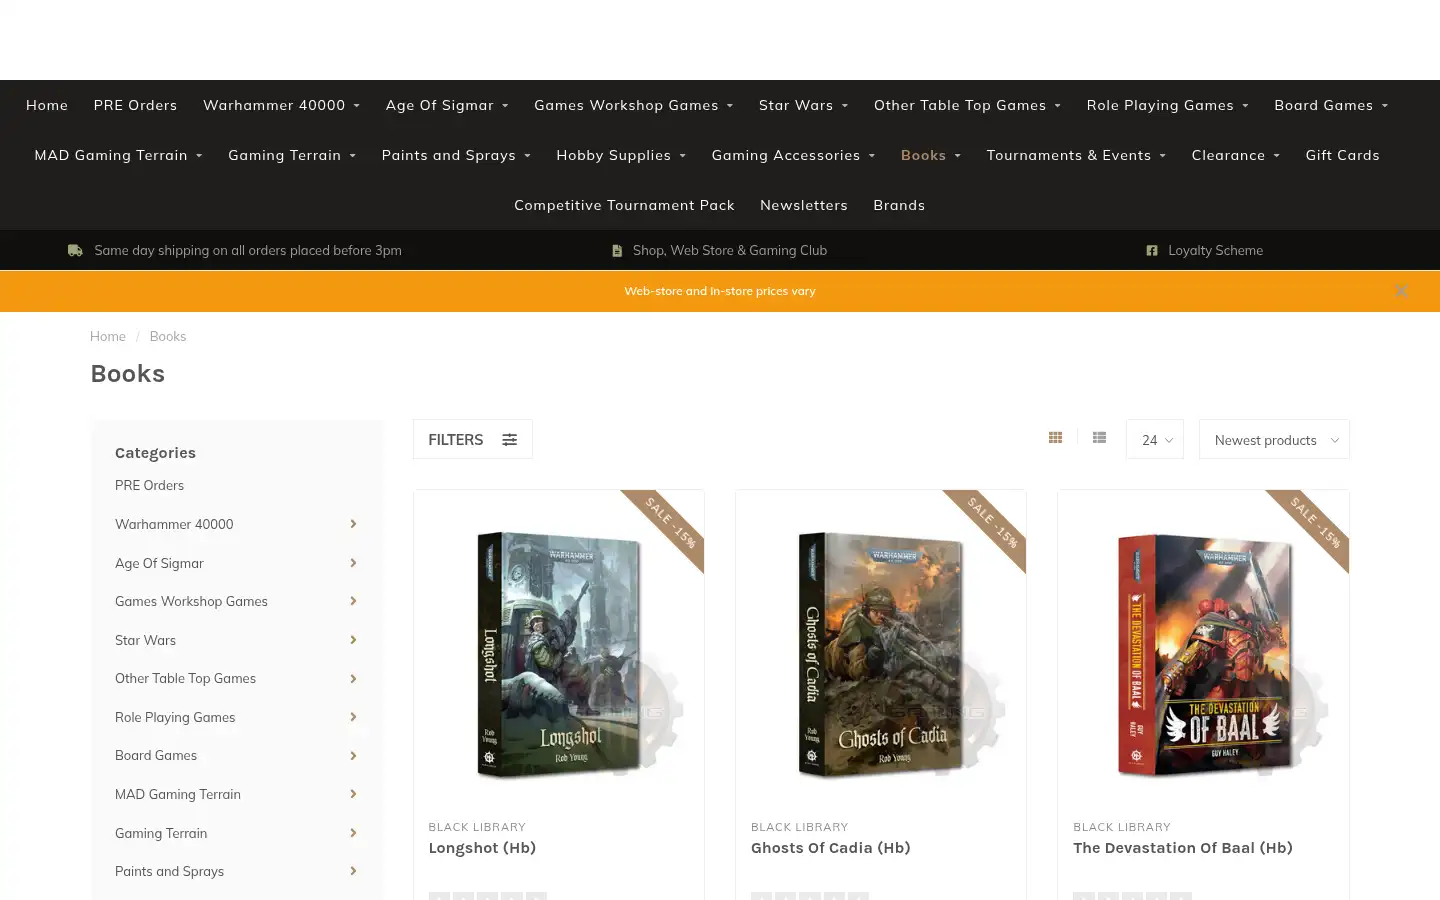Open Tournaments & Events navigation menu
The image size is (1440, 900).
coord(1076,155)
